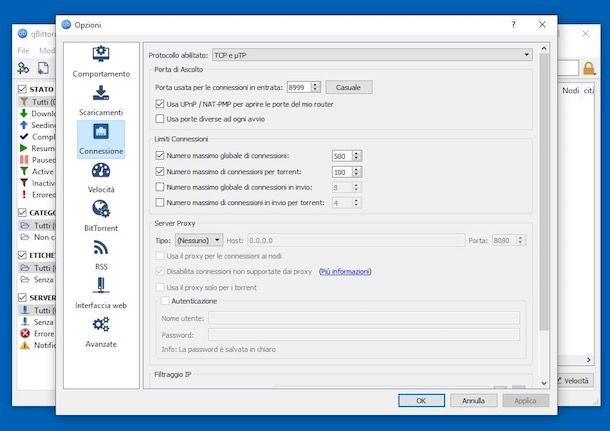This screenshot has height=431, width=610.
Task: Click the lock icon in qBittorrent window
Action: [589, 68]
